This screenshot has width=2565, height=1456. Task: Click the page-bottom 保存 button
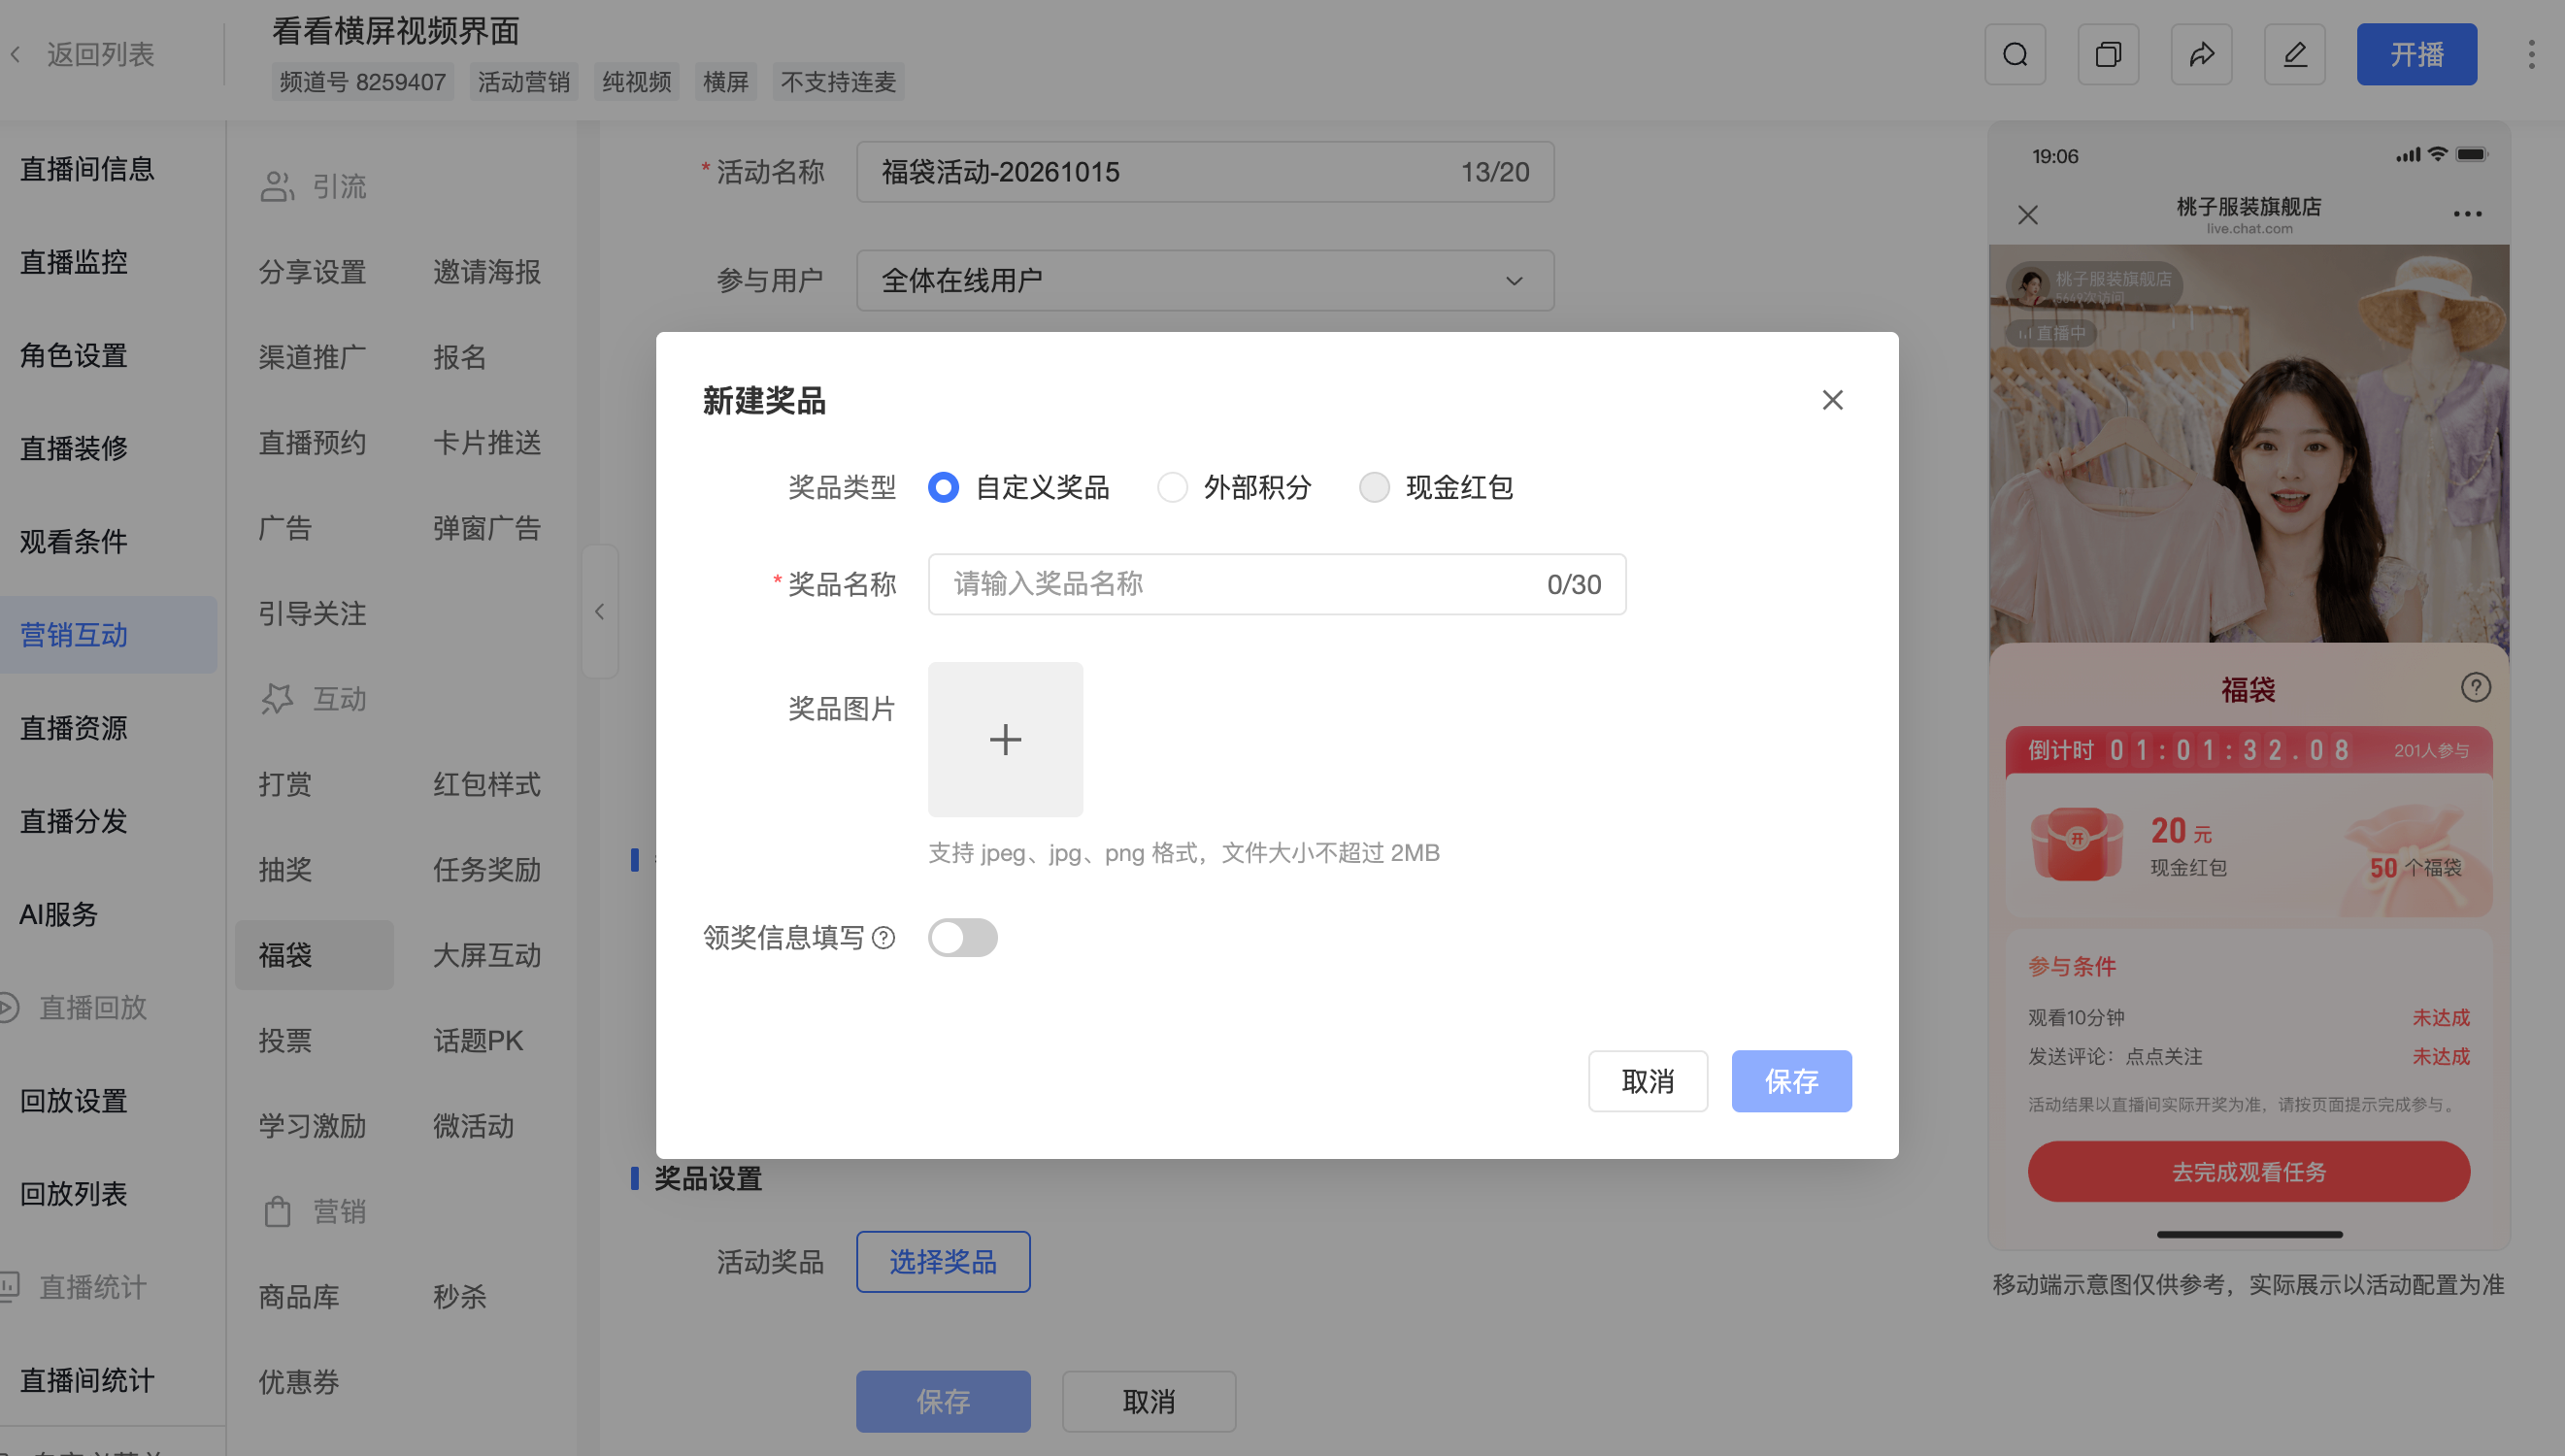943,1402
